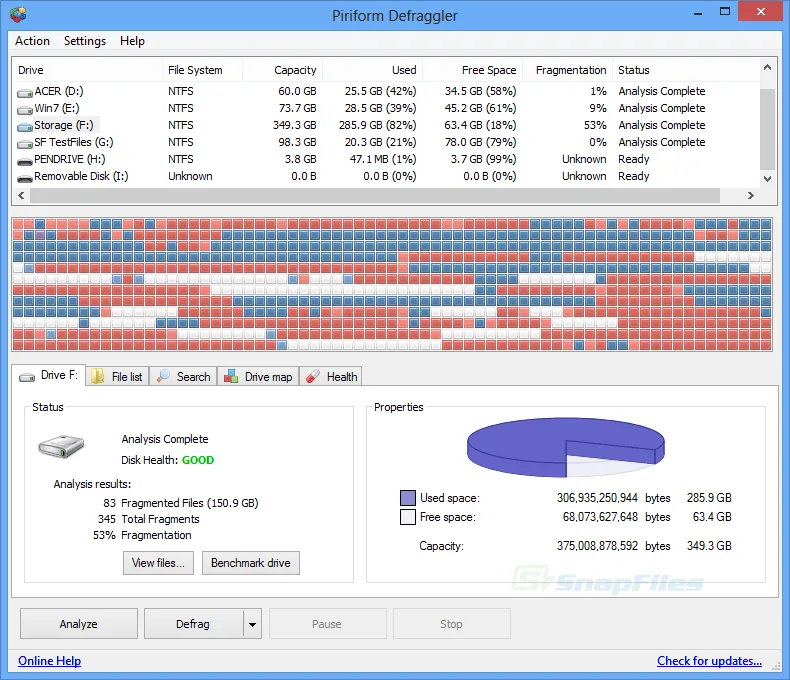Select the PENDRIVE (H:) drive row
This screenshot has width=790, height=680.
tap(386, 159)
